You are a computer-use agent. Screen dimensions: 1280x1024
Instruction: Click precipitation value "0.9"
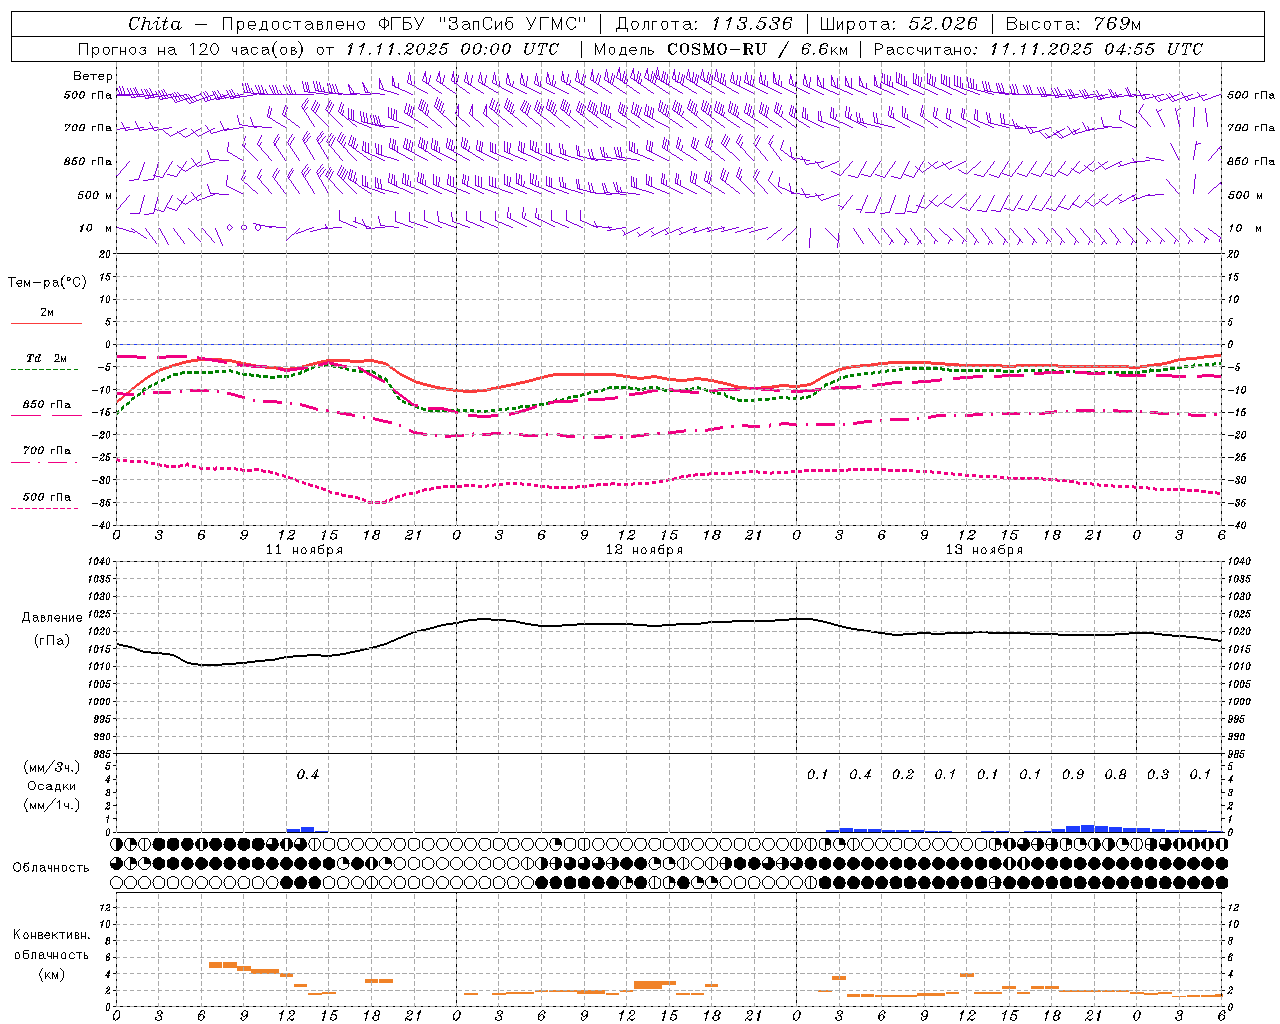(x=1073, y=774)
